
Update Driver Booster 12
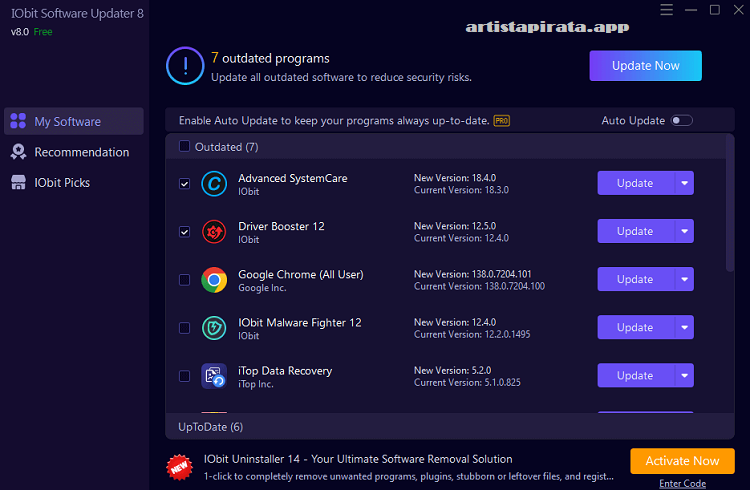pos(636,231)
